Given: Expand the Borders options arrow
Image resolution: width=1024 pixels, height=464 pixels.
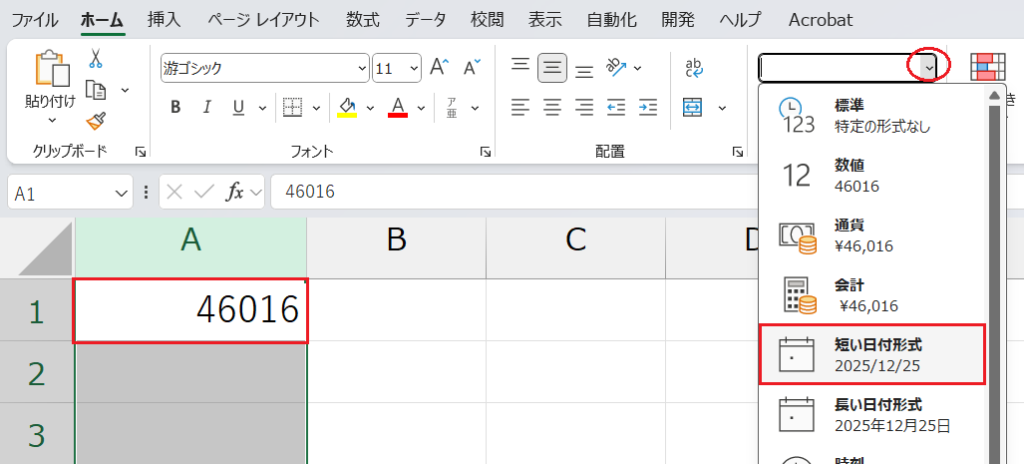Looking at the screenshot, I should [x=317, y=108].
